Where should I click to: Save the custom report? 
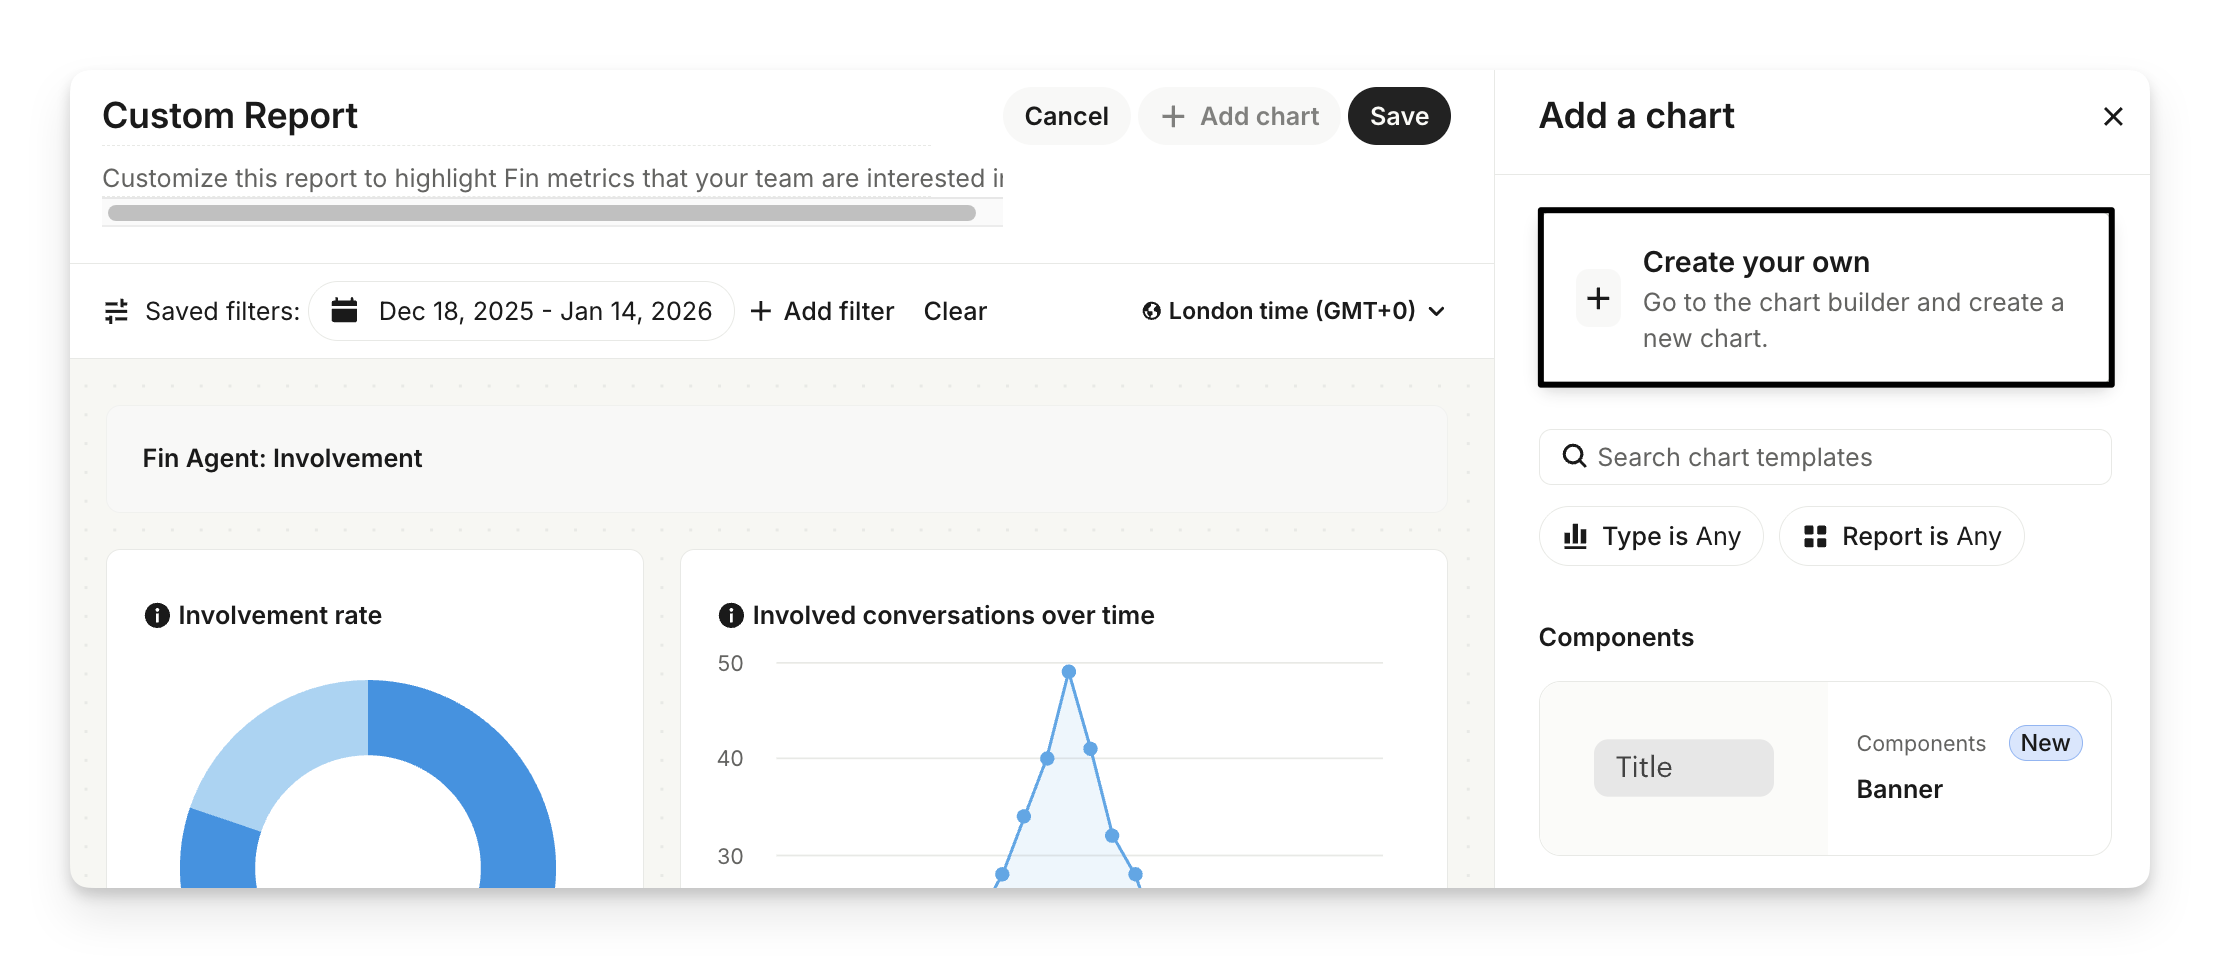pos(1398,116)
